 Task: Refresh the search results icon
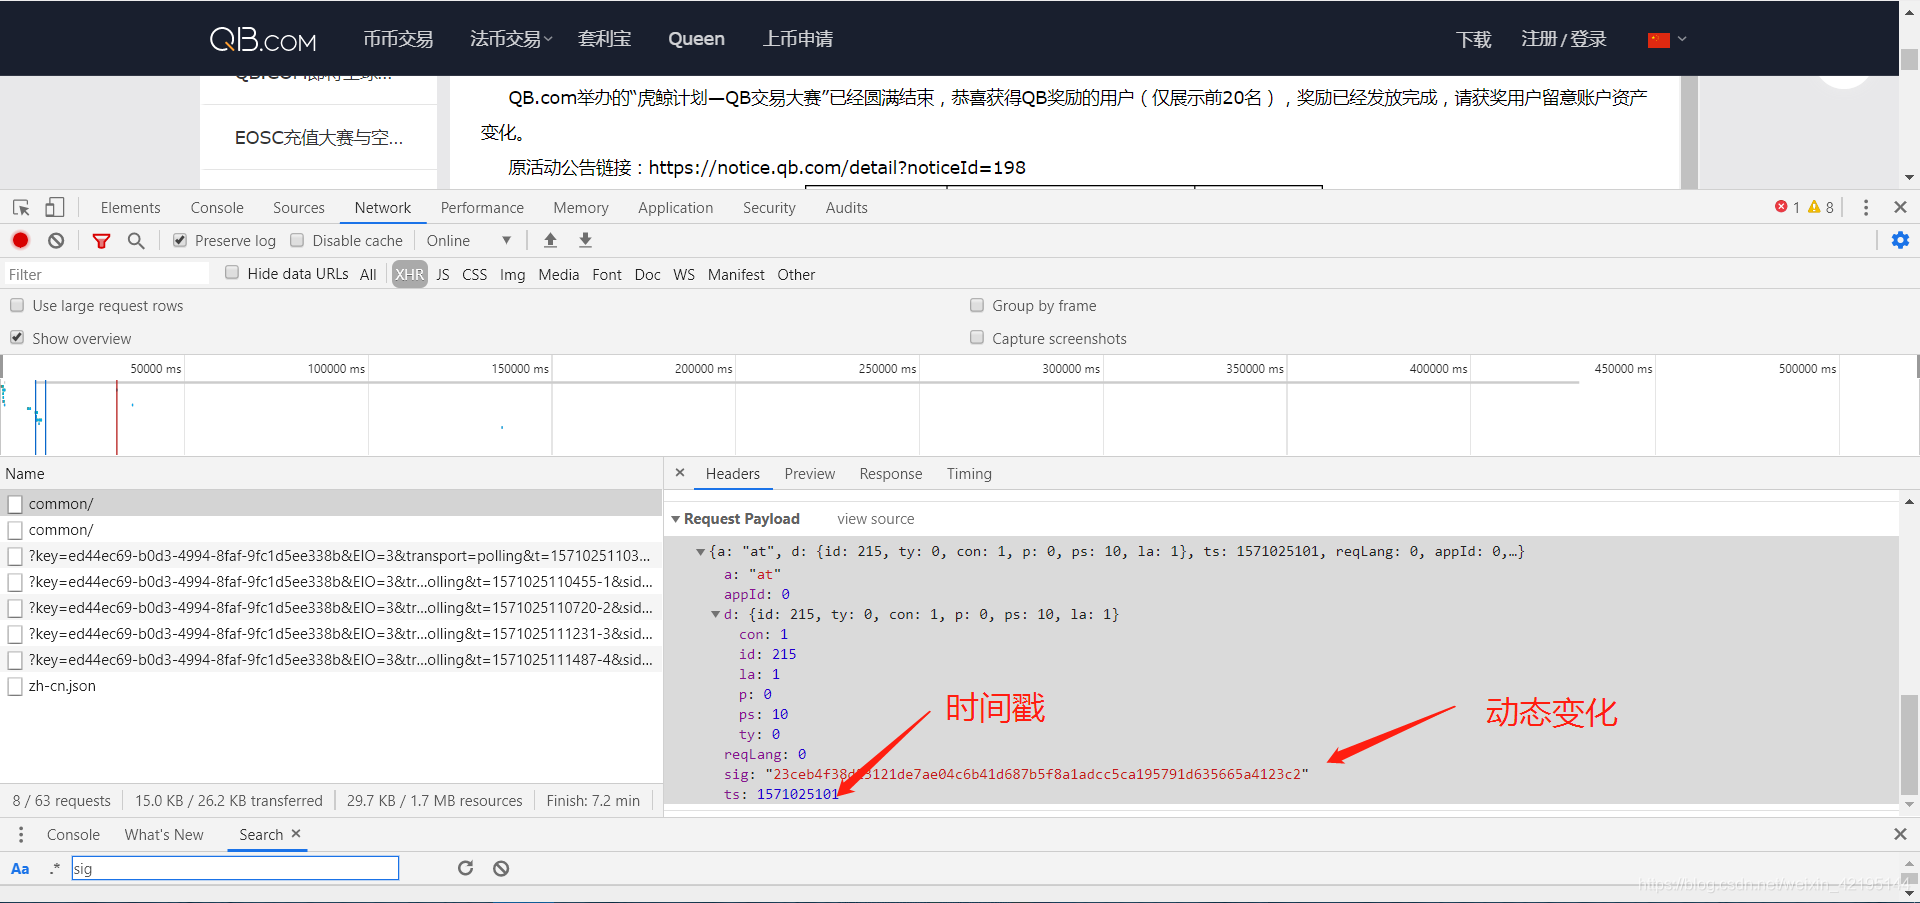point(465,868)
